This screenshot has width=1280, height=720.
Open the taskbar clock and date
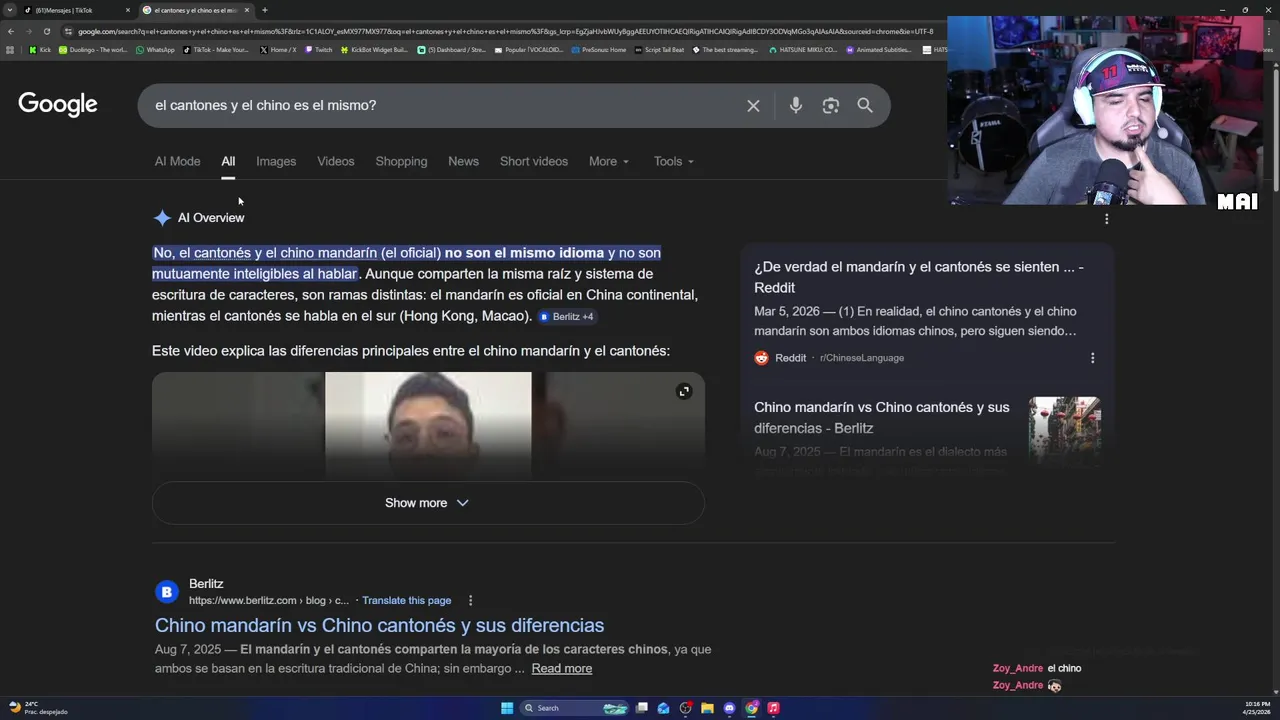pos(1256,708)
